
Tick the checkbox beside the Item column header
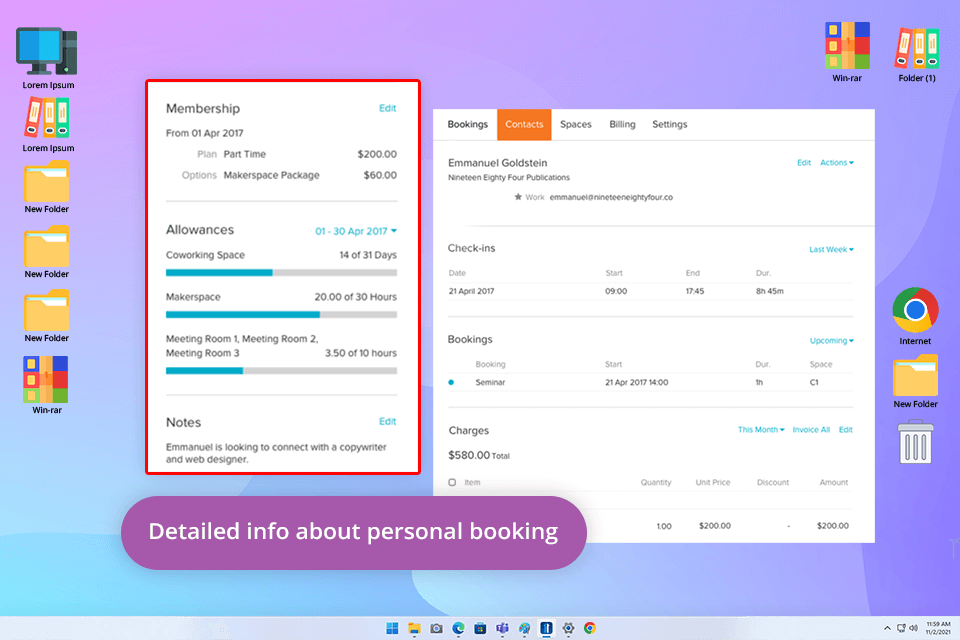(452, 483)
